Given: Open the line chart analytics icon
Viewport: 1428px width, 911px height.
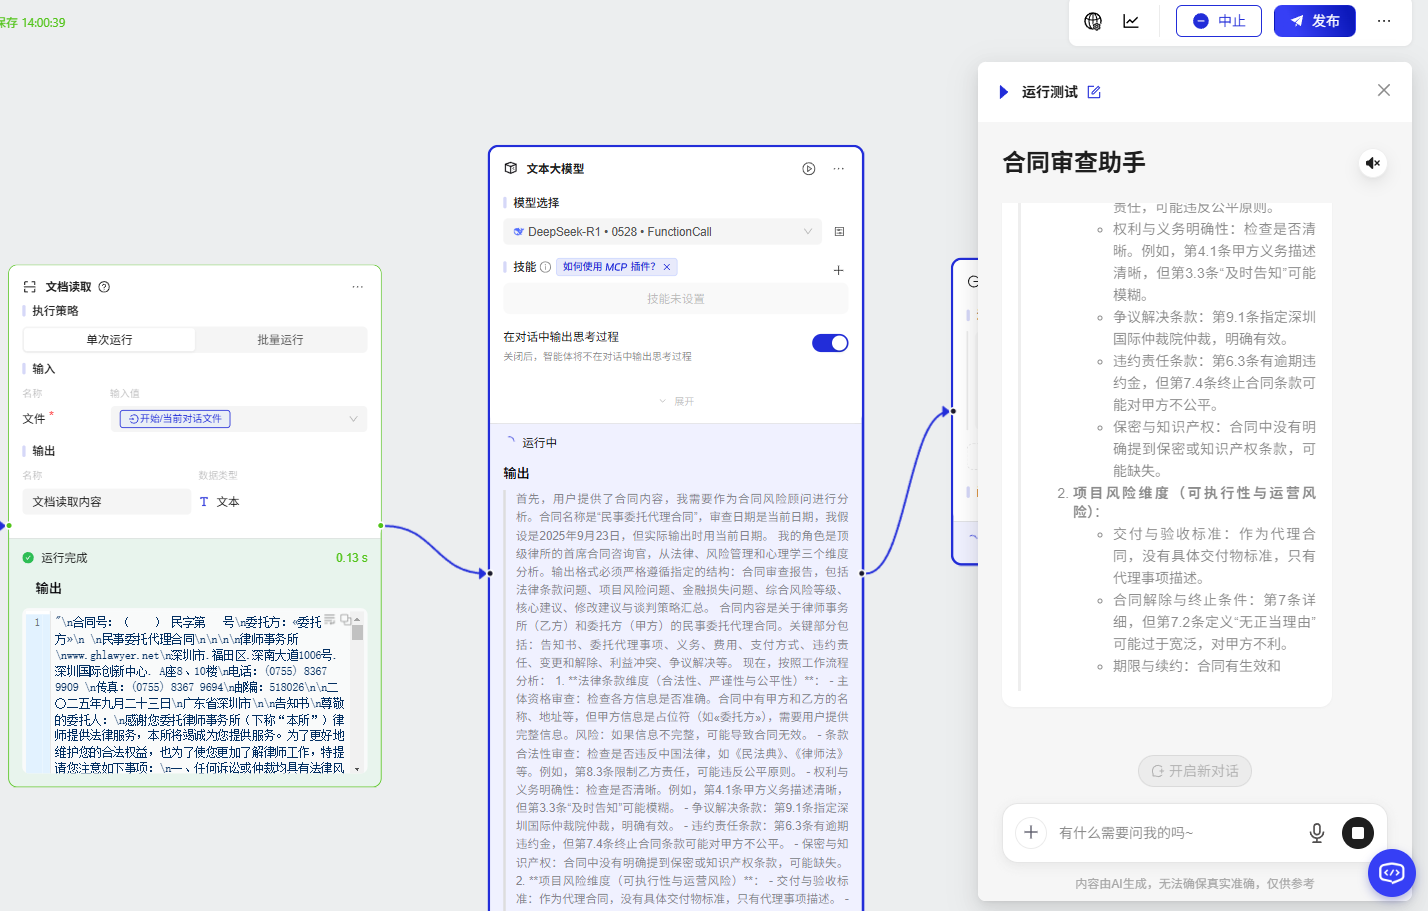Looking at the screenshot, I should pos(1131,21).
